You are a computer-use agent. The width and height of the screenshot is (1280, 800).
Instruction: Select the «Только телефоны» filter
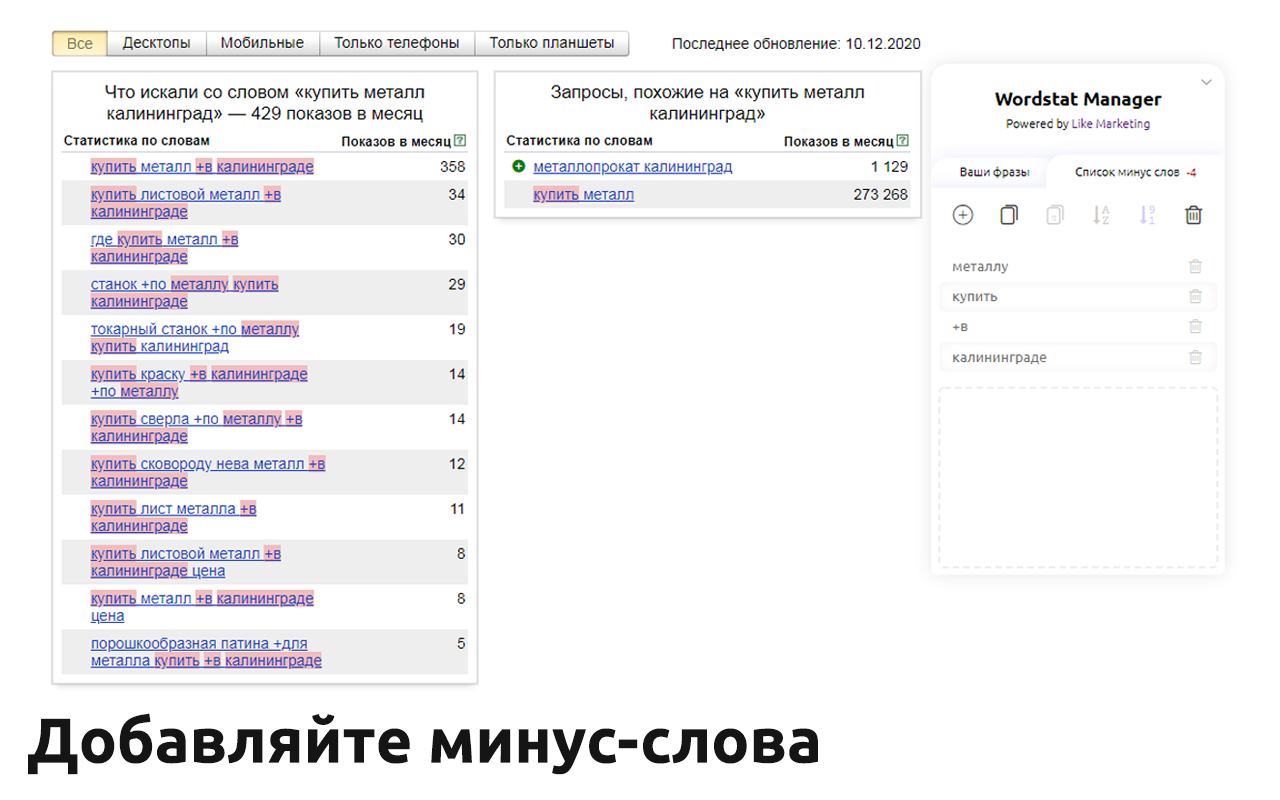pos(397,43)
